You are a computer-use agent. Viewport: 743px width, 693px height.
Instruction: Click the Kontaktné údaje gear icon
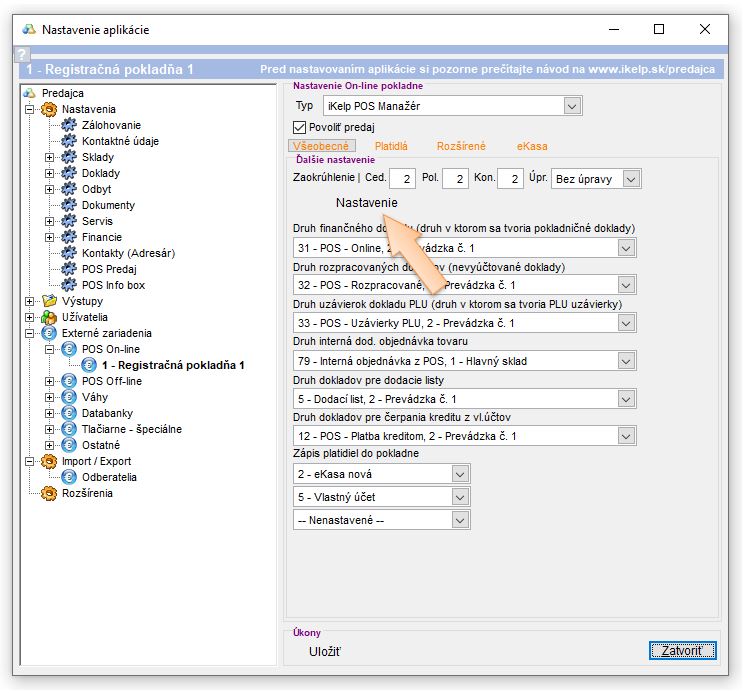pyautogui.click(x=68, y=141)
